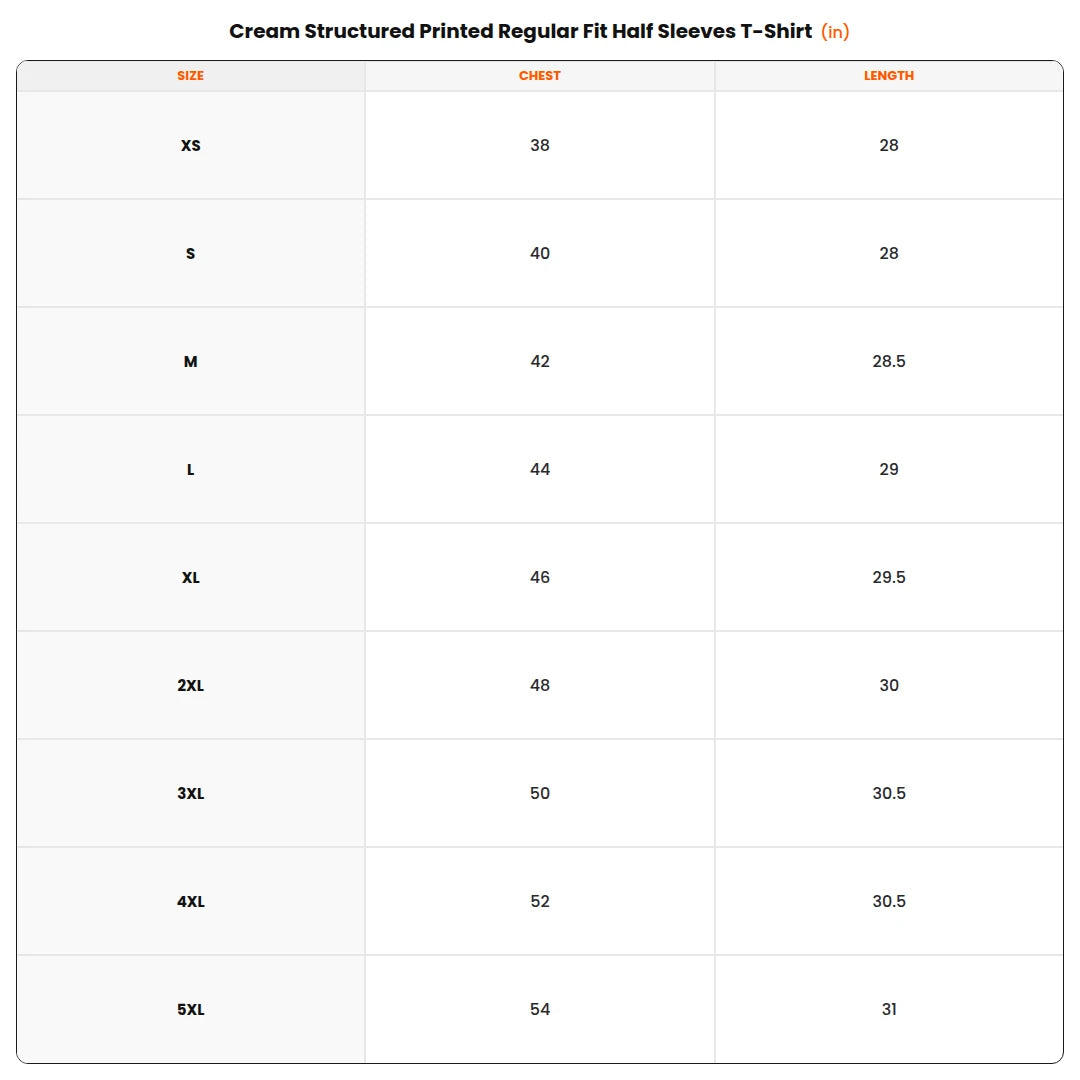Select the M size row label
Screen dimensions: 1080x1080
(x=191, y=362)
